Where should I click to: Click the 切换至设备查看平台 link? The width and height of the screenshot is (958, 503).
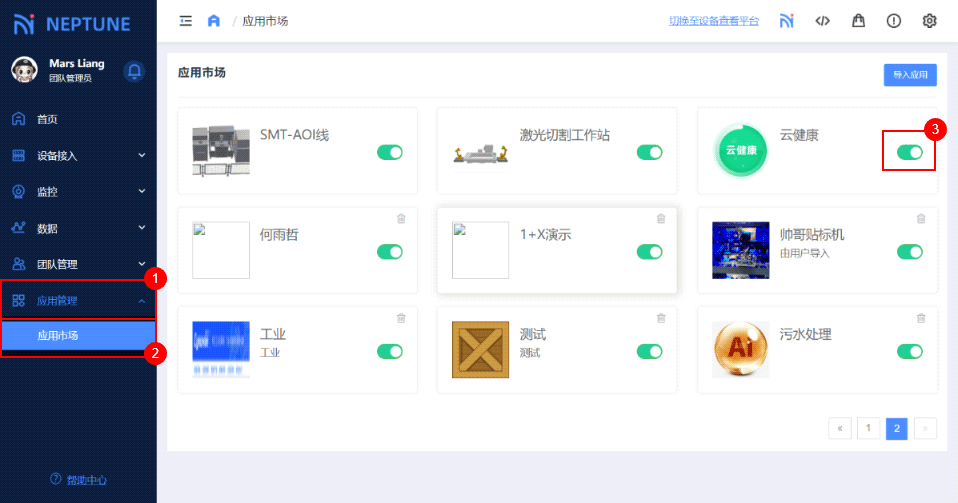pos(714,21)
